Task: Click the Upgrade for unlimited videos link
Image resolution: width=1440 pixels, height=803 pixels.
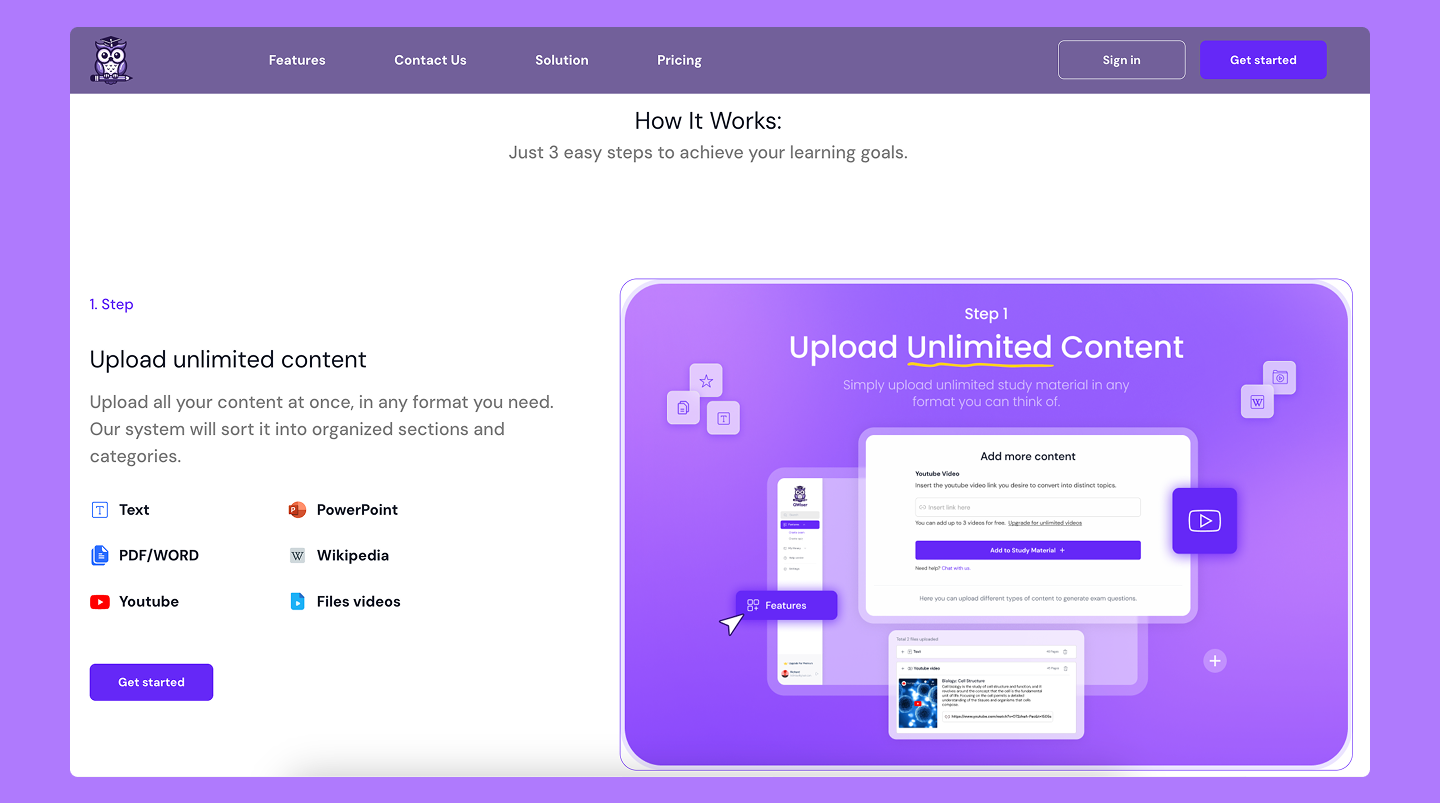Action: [x=1045, y=523]
